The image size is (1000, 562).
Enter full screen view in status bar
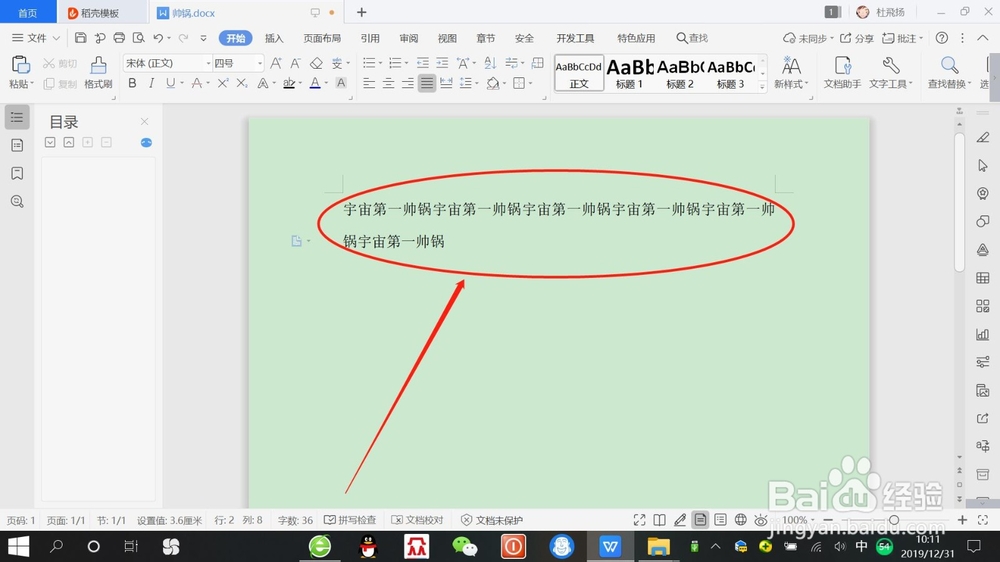coord(639,520)
